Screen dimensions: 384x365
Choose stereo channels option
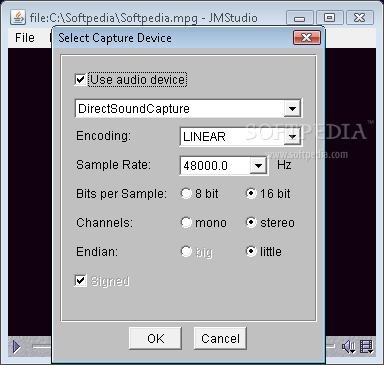tap(251, 223)
